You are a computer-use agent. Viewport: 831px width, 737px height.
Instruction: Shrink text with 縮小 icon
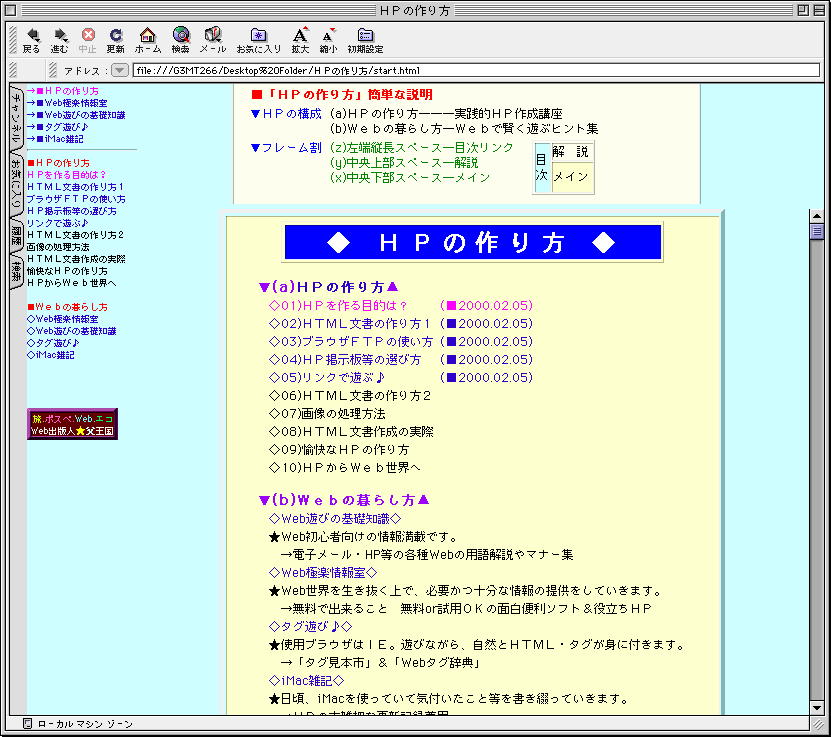pyautogui.click(x=328, y=36)
